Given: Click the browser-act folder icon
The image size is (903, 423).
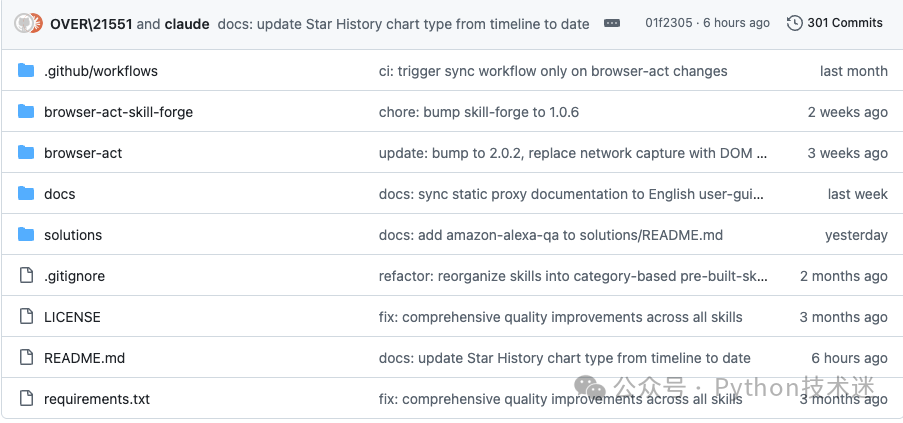Looking at the screenshot, I should tap(26, 153).
